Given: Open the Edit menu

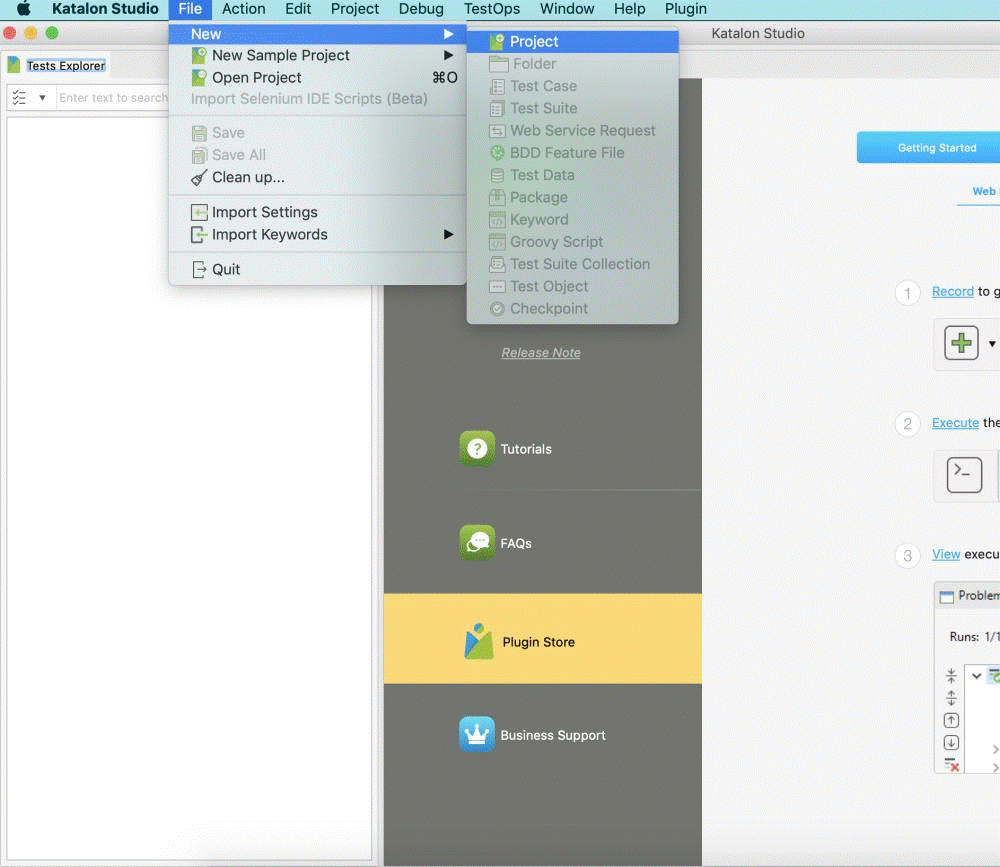Looking at the screenshot, I should [298, 9].
